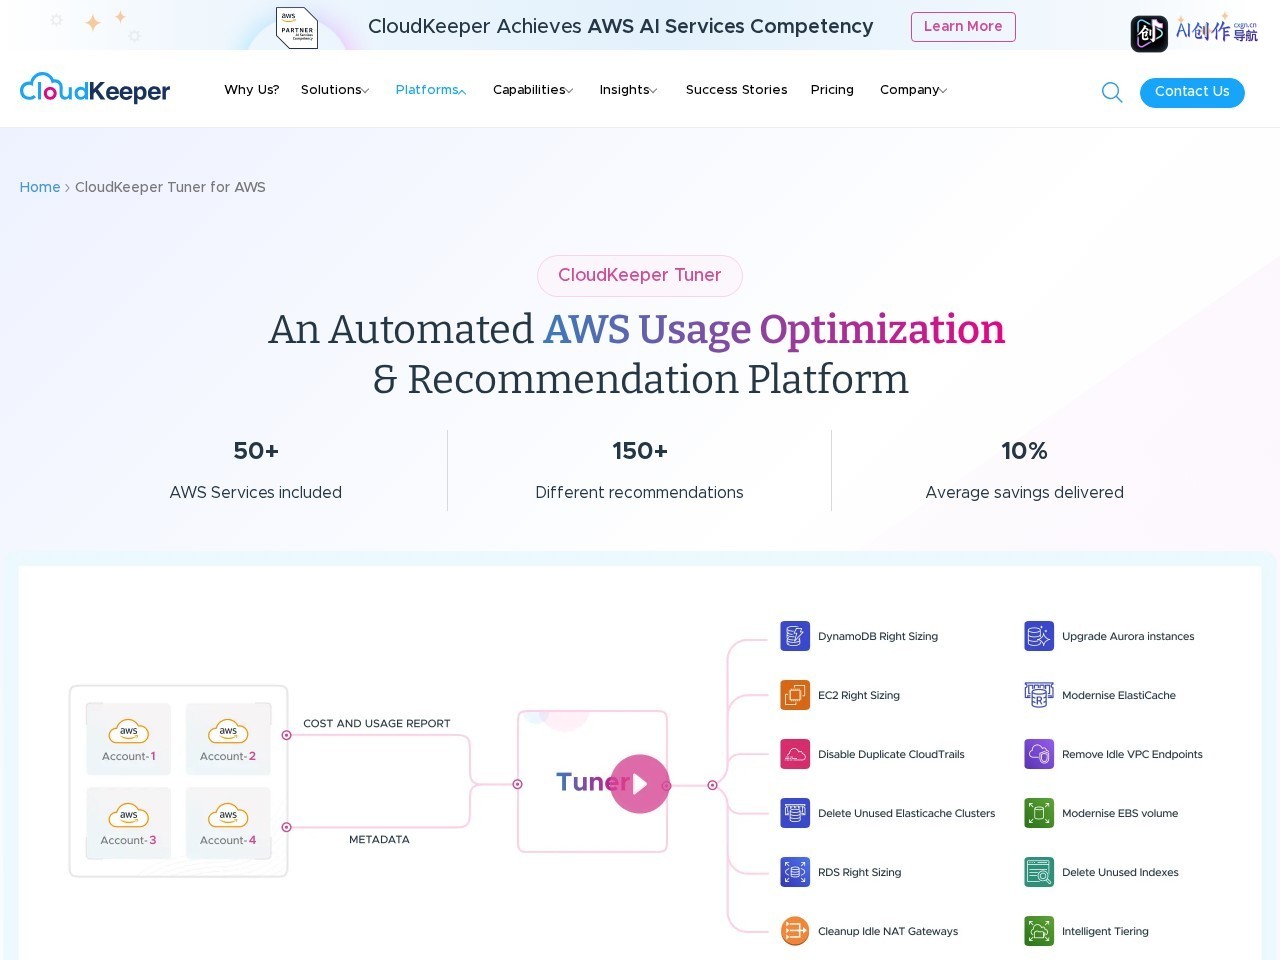Click the DynamoDB Right Sizing icon
1280x960 pixels.
pos(795,636)
